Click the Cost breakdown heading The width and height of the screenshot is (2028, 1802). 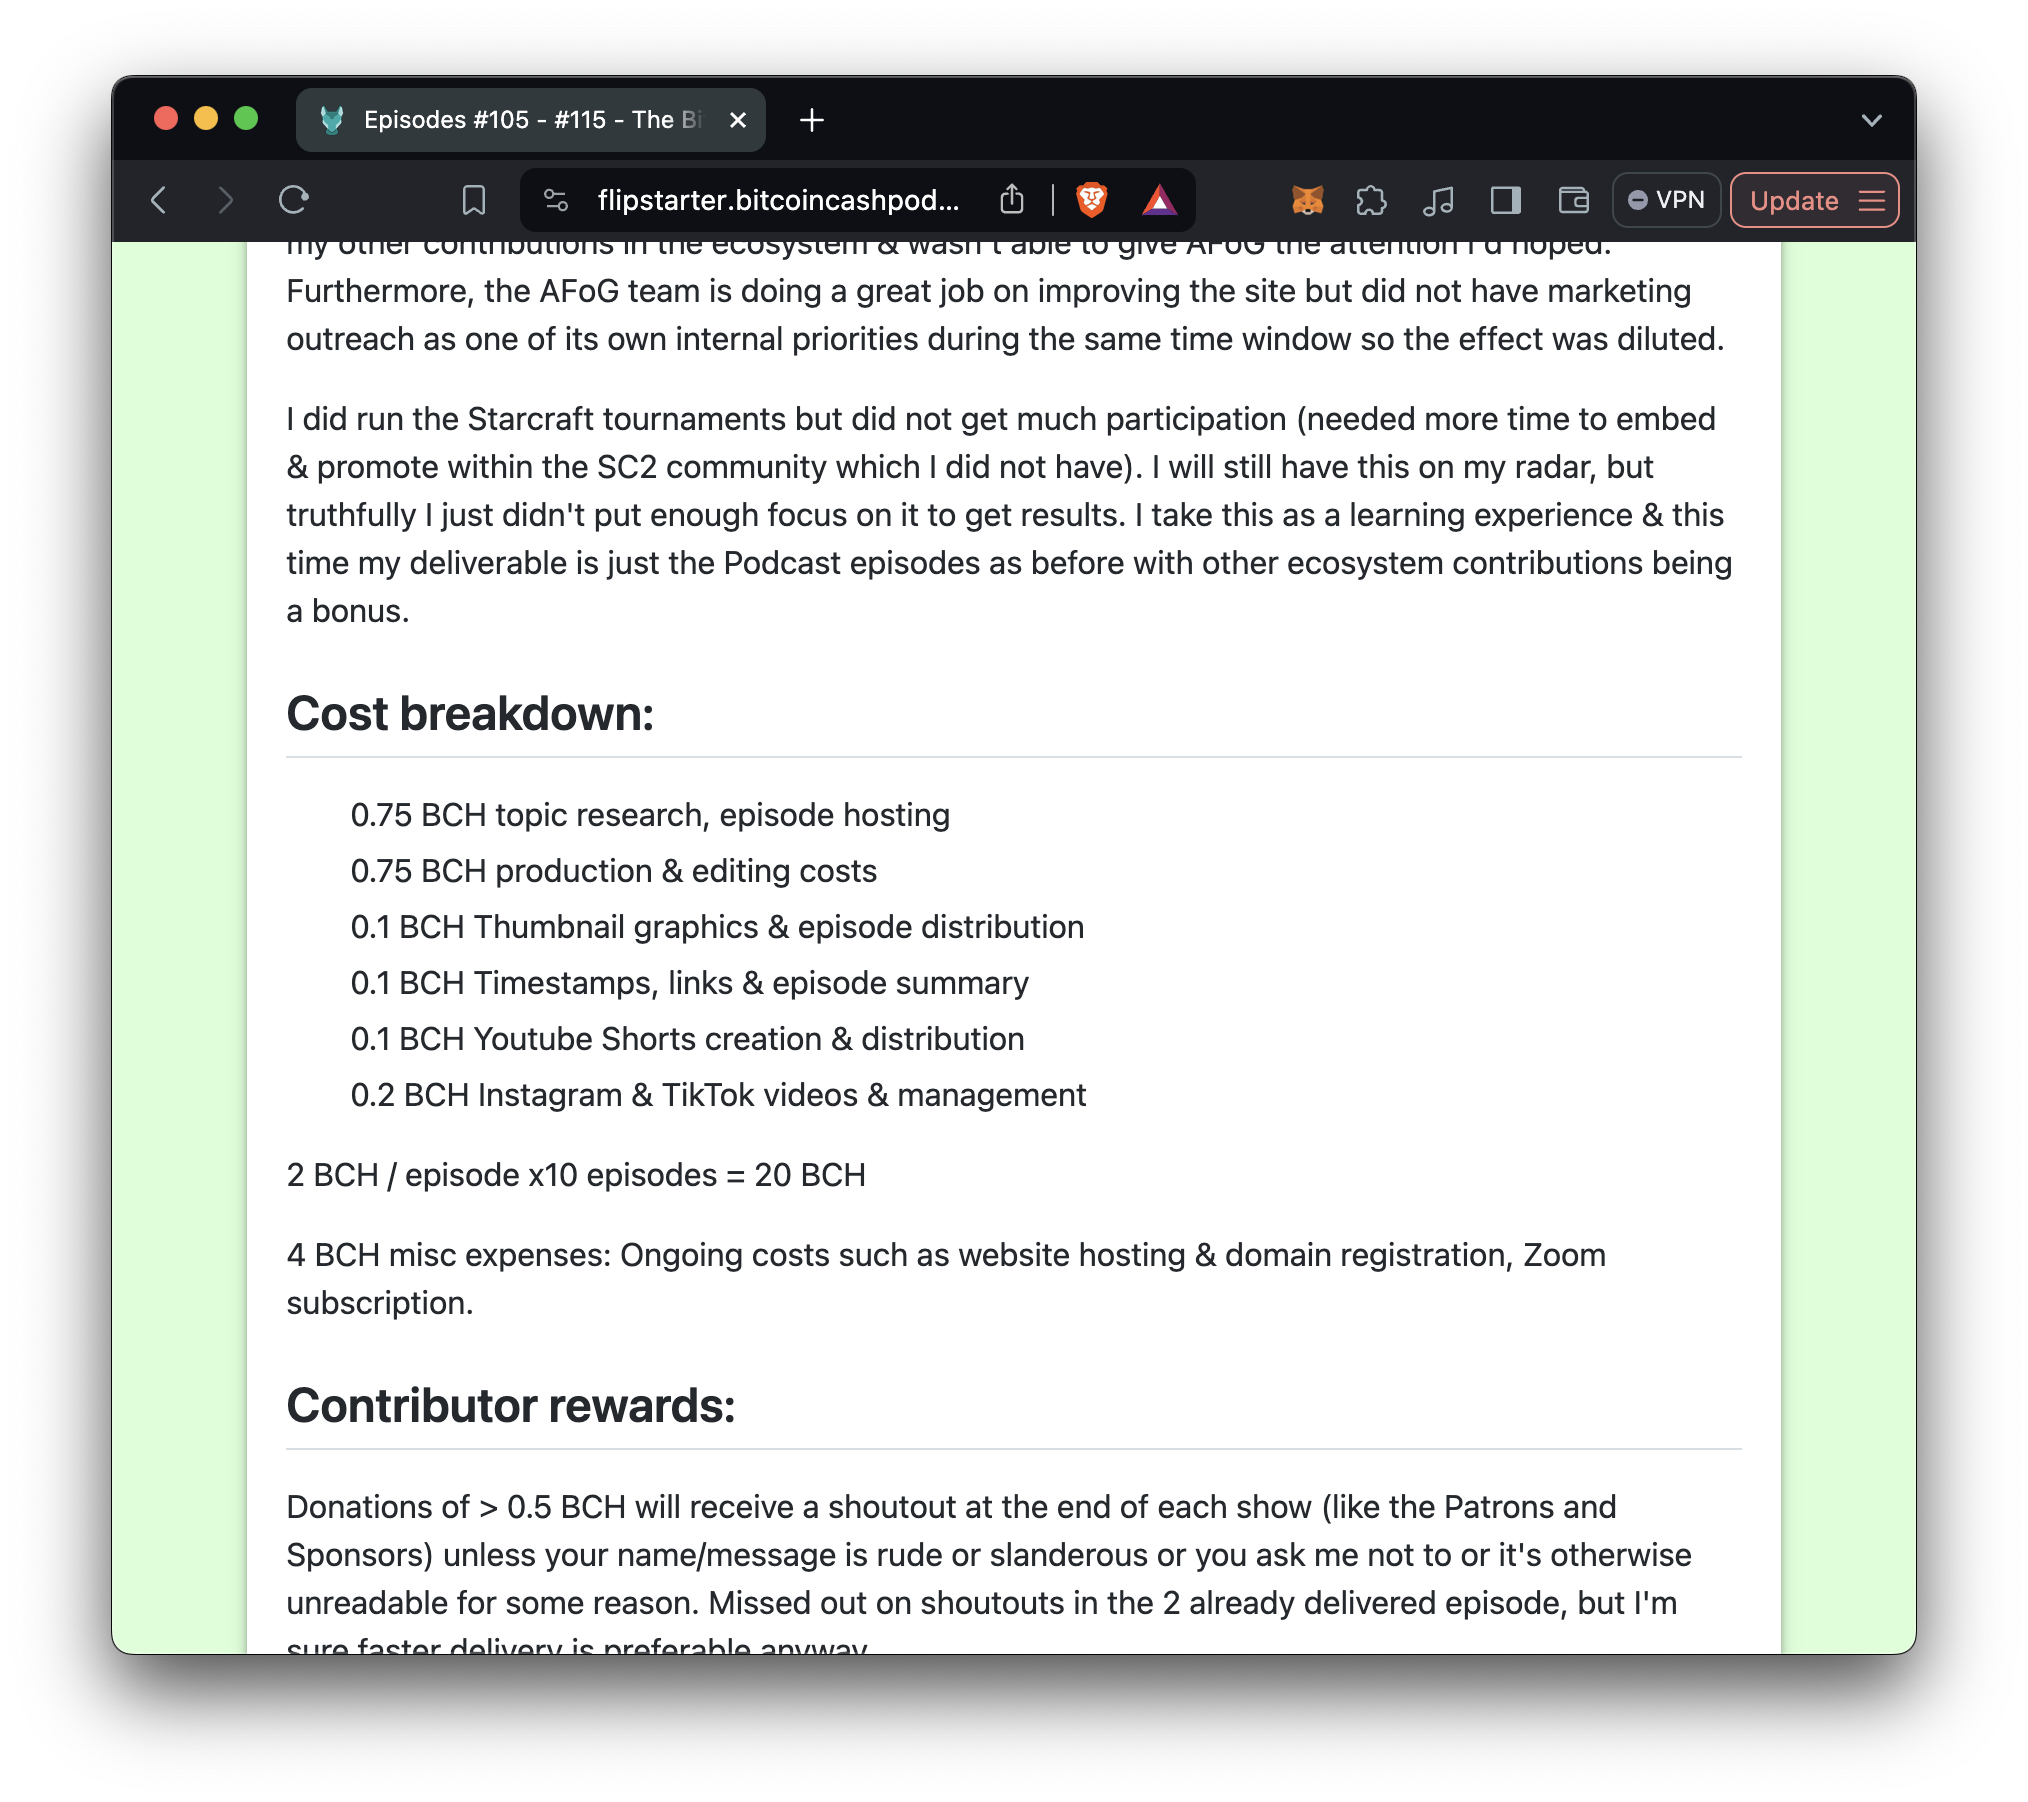point(470,714)
